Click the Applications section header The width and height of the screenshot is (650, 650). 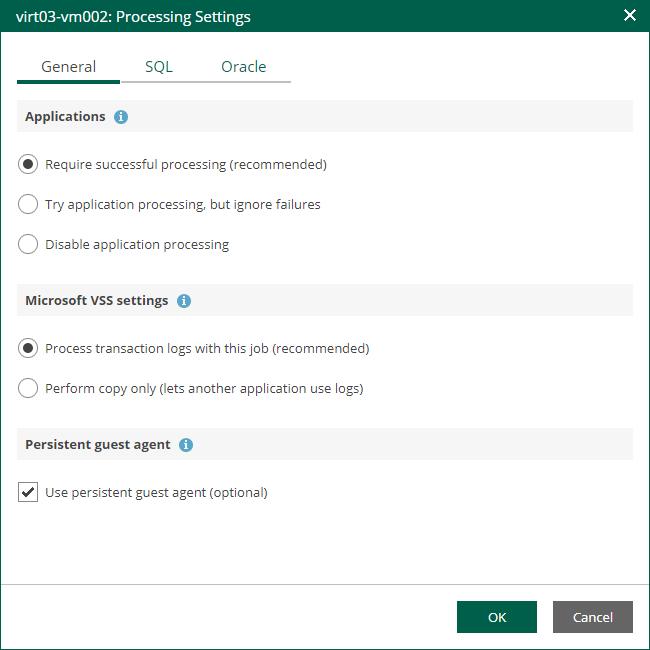65,117
